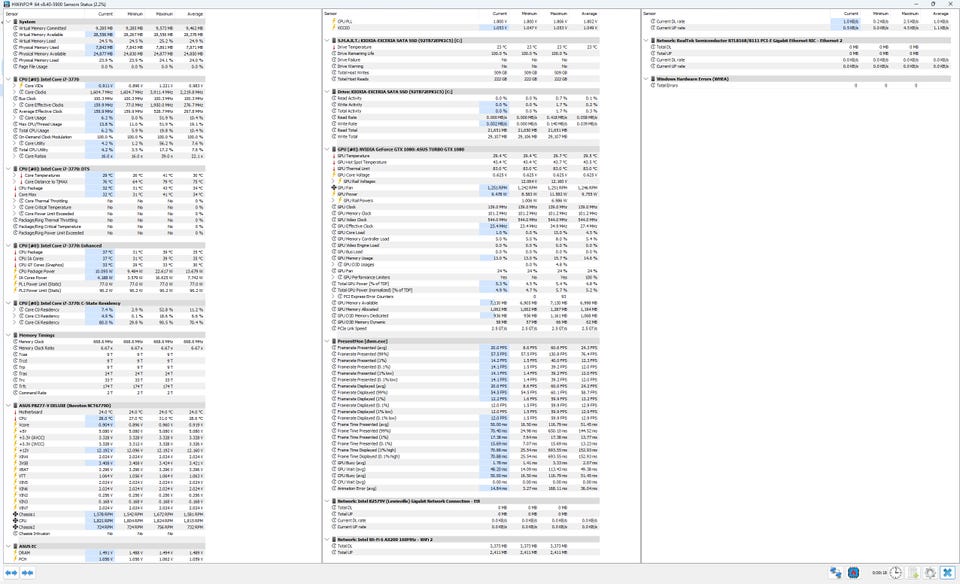960x584 pixels.
Task: Expand the Core VIDs row
Action: point(15,86)
